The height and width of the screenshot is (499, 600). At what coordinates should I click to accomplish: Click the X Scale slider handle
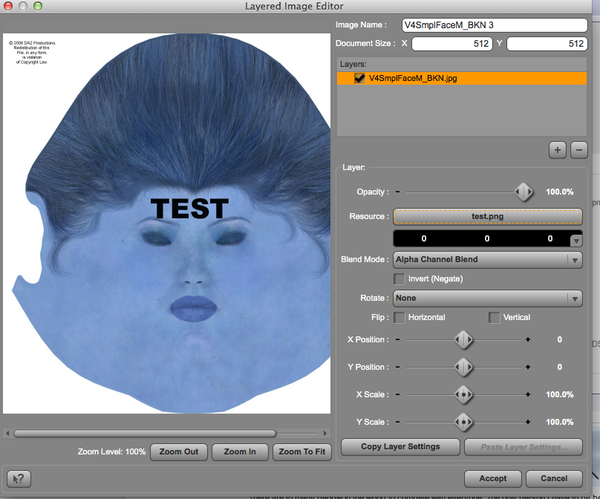point(463,395)
